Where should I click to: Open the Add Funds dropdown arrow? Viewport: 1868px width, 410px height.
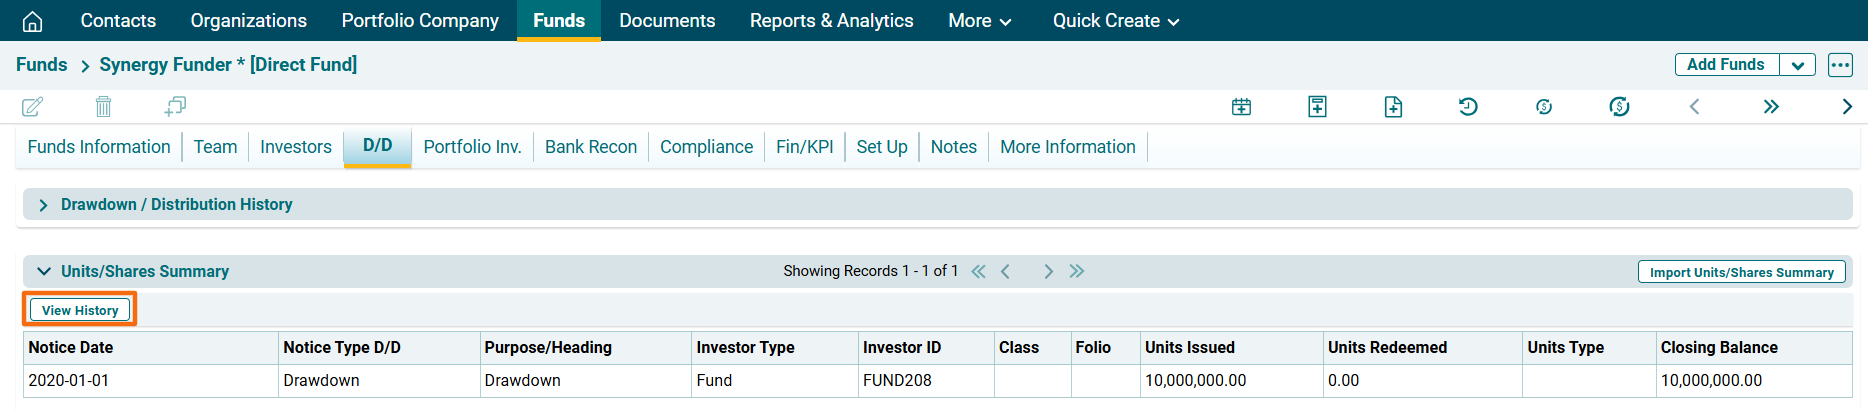[x=1797, y=65]
